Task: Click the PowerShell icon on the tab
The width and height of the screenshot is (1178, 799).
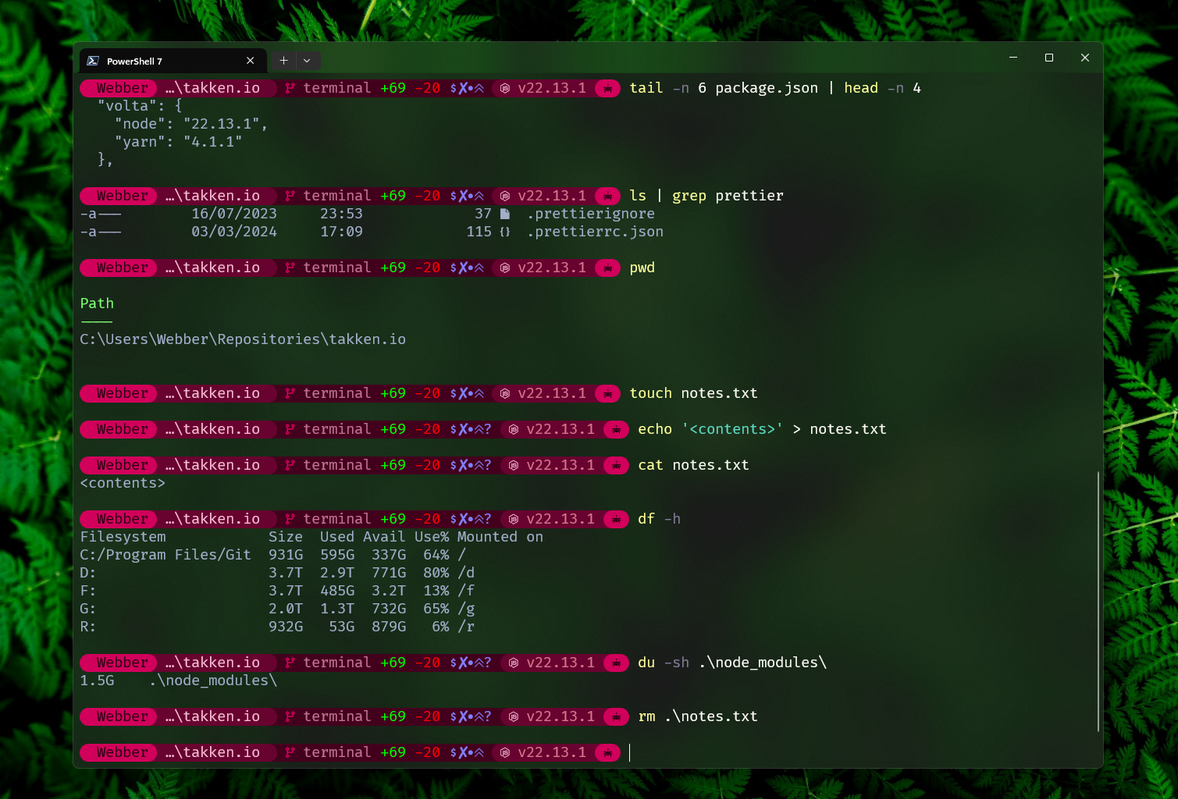Action: (x=93, y=60)
